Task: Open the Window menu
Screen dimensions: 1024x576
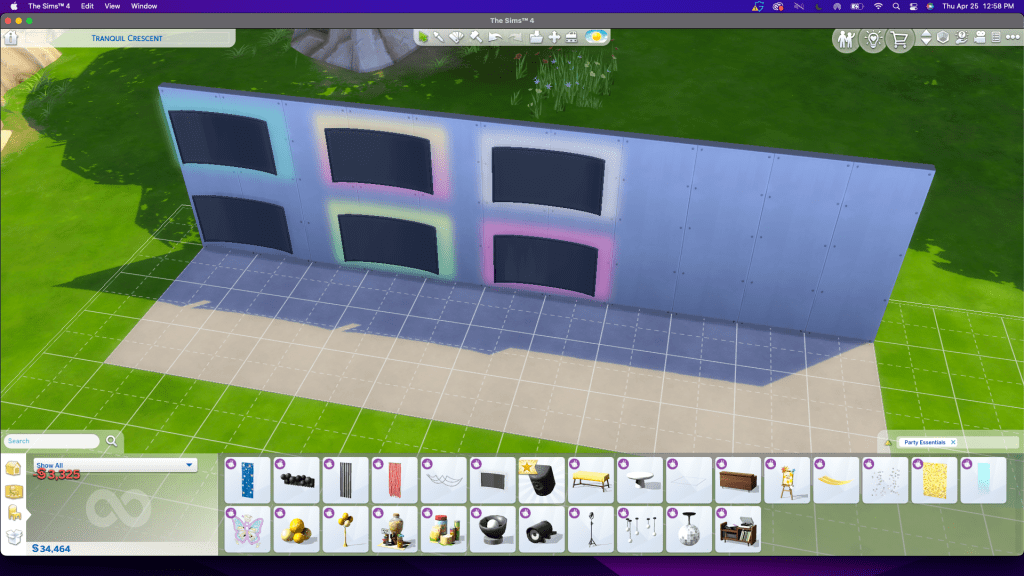Action: click(x=144, y=6)
